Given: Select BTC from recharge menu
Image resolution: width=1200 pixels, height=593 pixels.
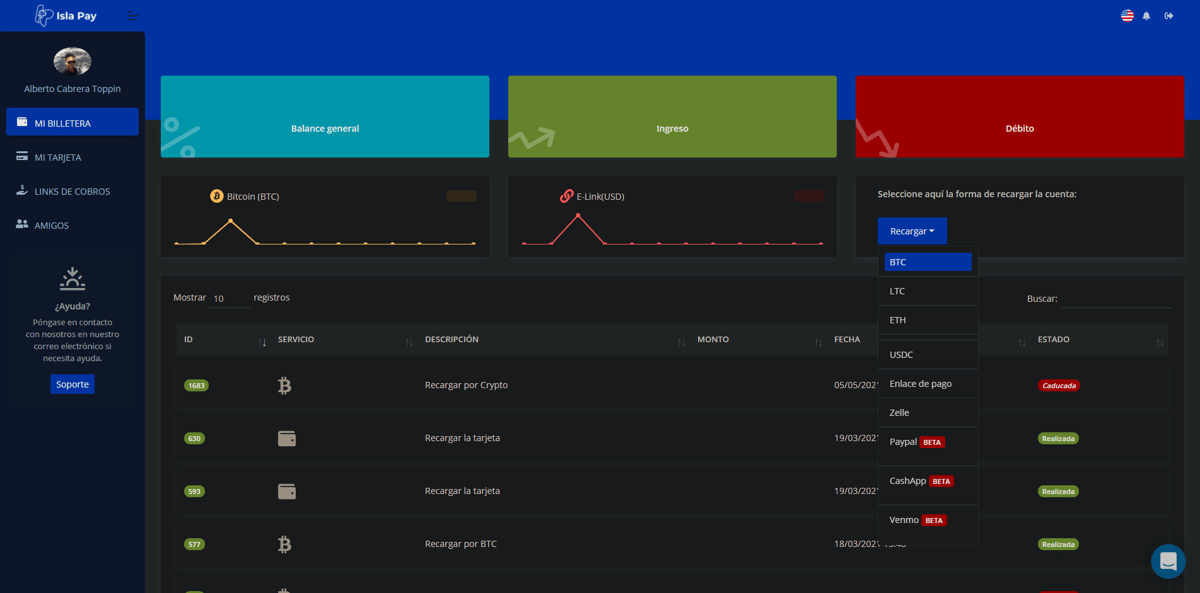Looking at the screenshot, I should pyautogui.click(x=928, y=262).
